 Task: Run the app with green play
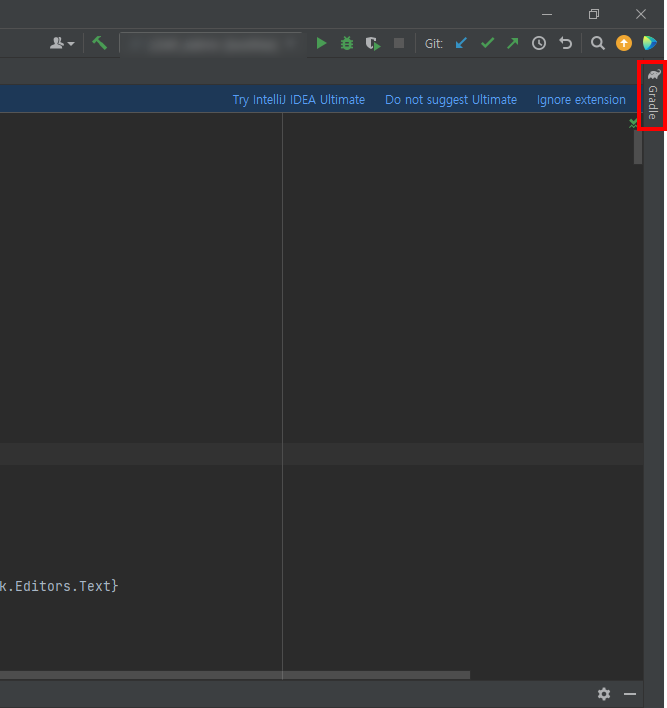[322, 43]
